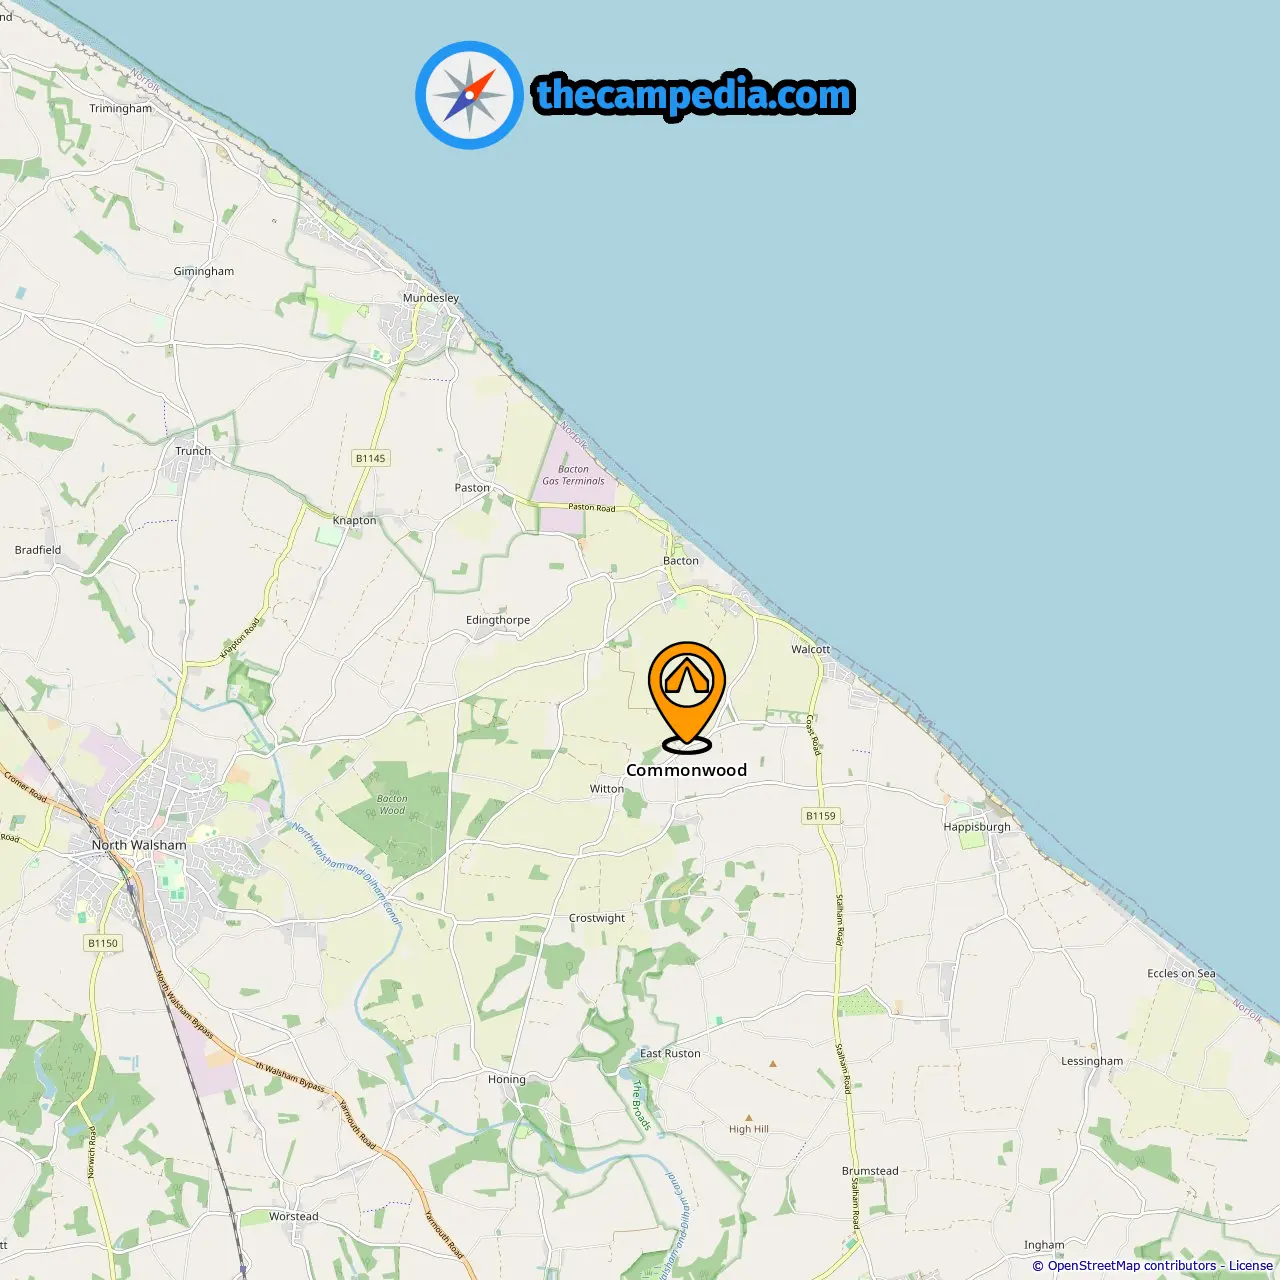
Task: Click the East Ruston label
Action: click(x=670, y=1053)
